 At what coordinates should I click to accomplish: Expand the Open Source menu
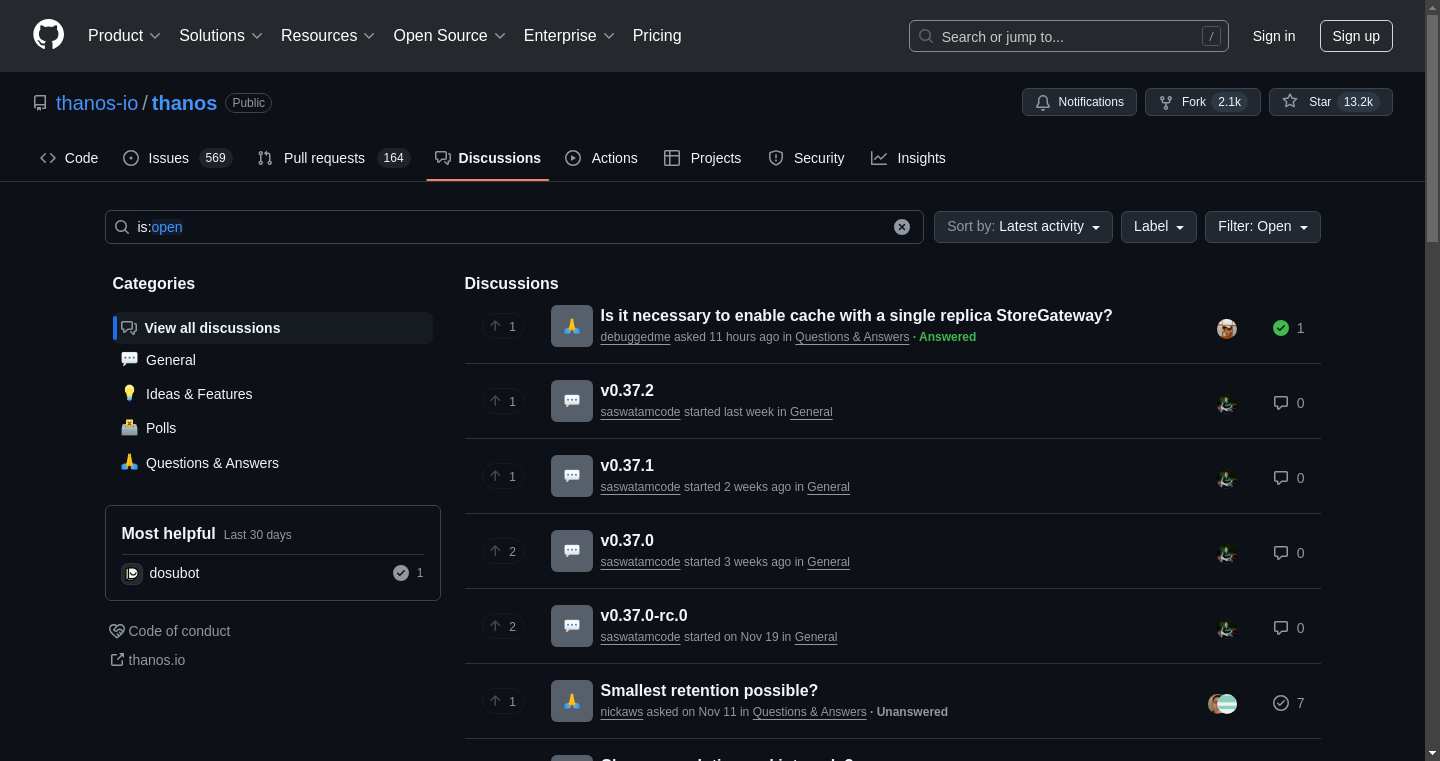449,36
